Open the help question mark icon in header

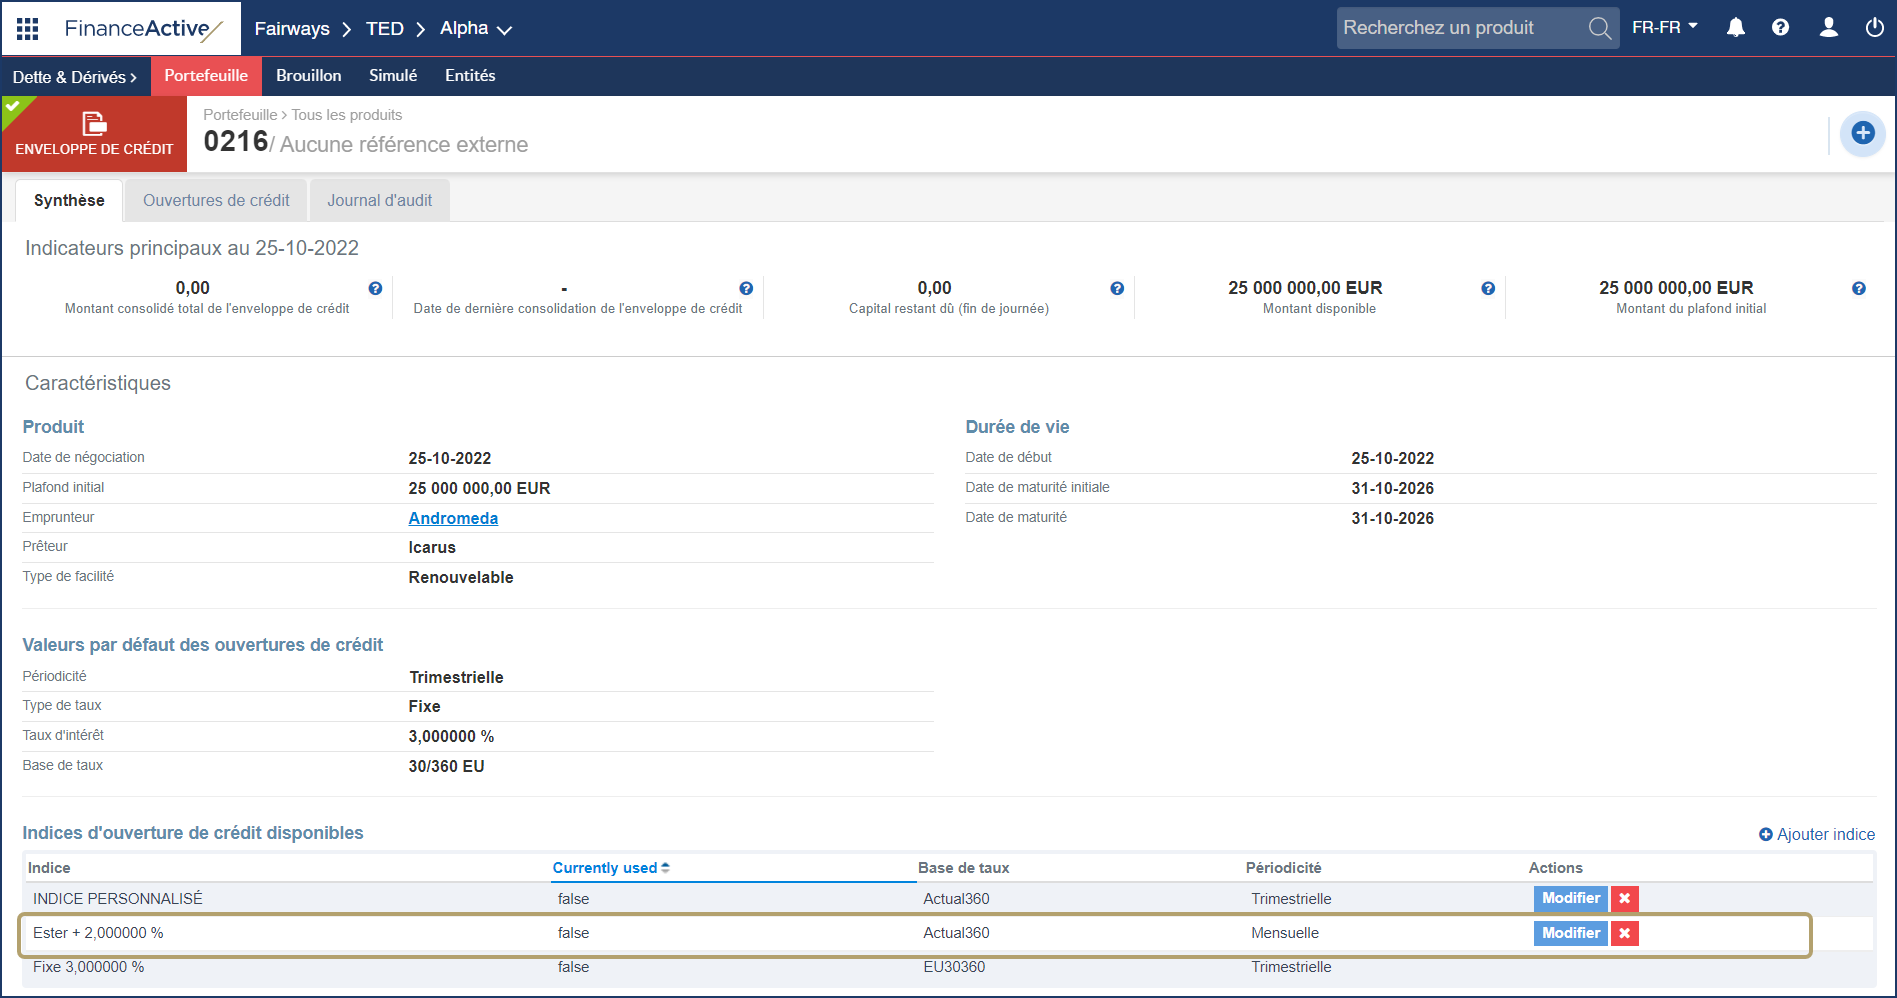1780,28
